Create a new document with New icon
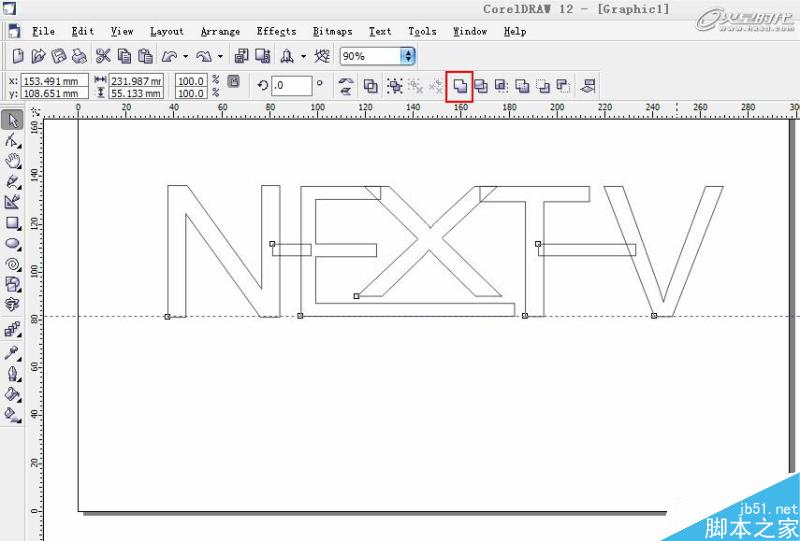Image resolution: width=800 pixels, height=541 pixels. point(18,56)
